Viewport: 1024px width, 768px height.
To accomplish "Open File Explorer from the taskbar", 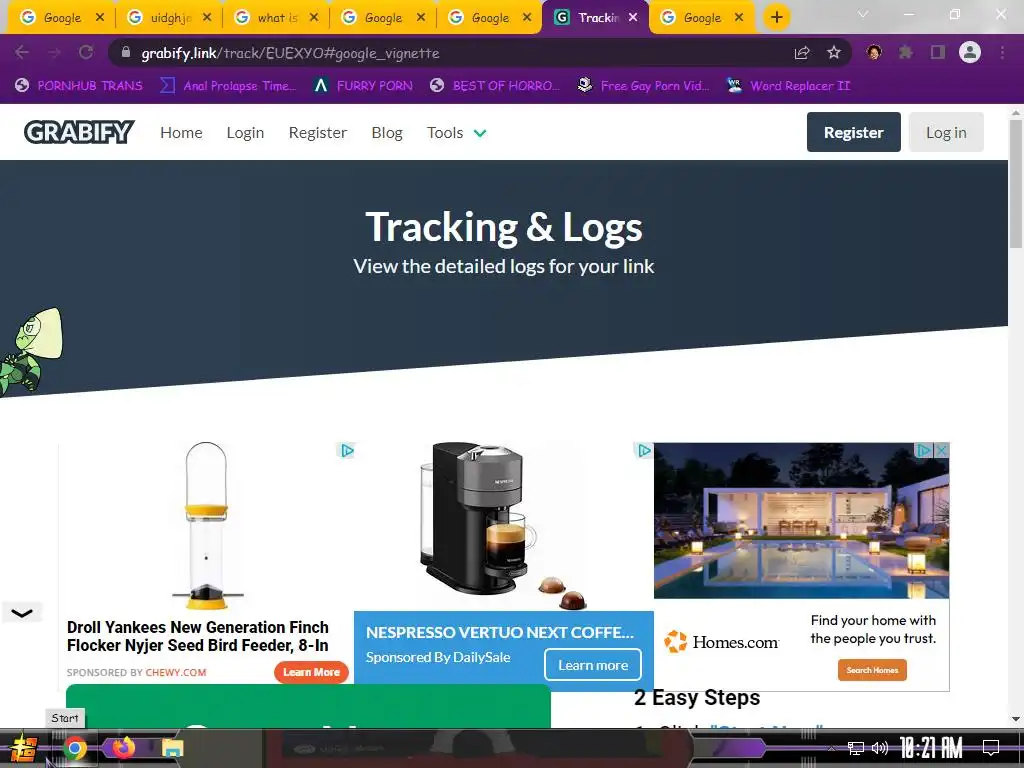I will (x=172, y=748).
